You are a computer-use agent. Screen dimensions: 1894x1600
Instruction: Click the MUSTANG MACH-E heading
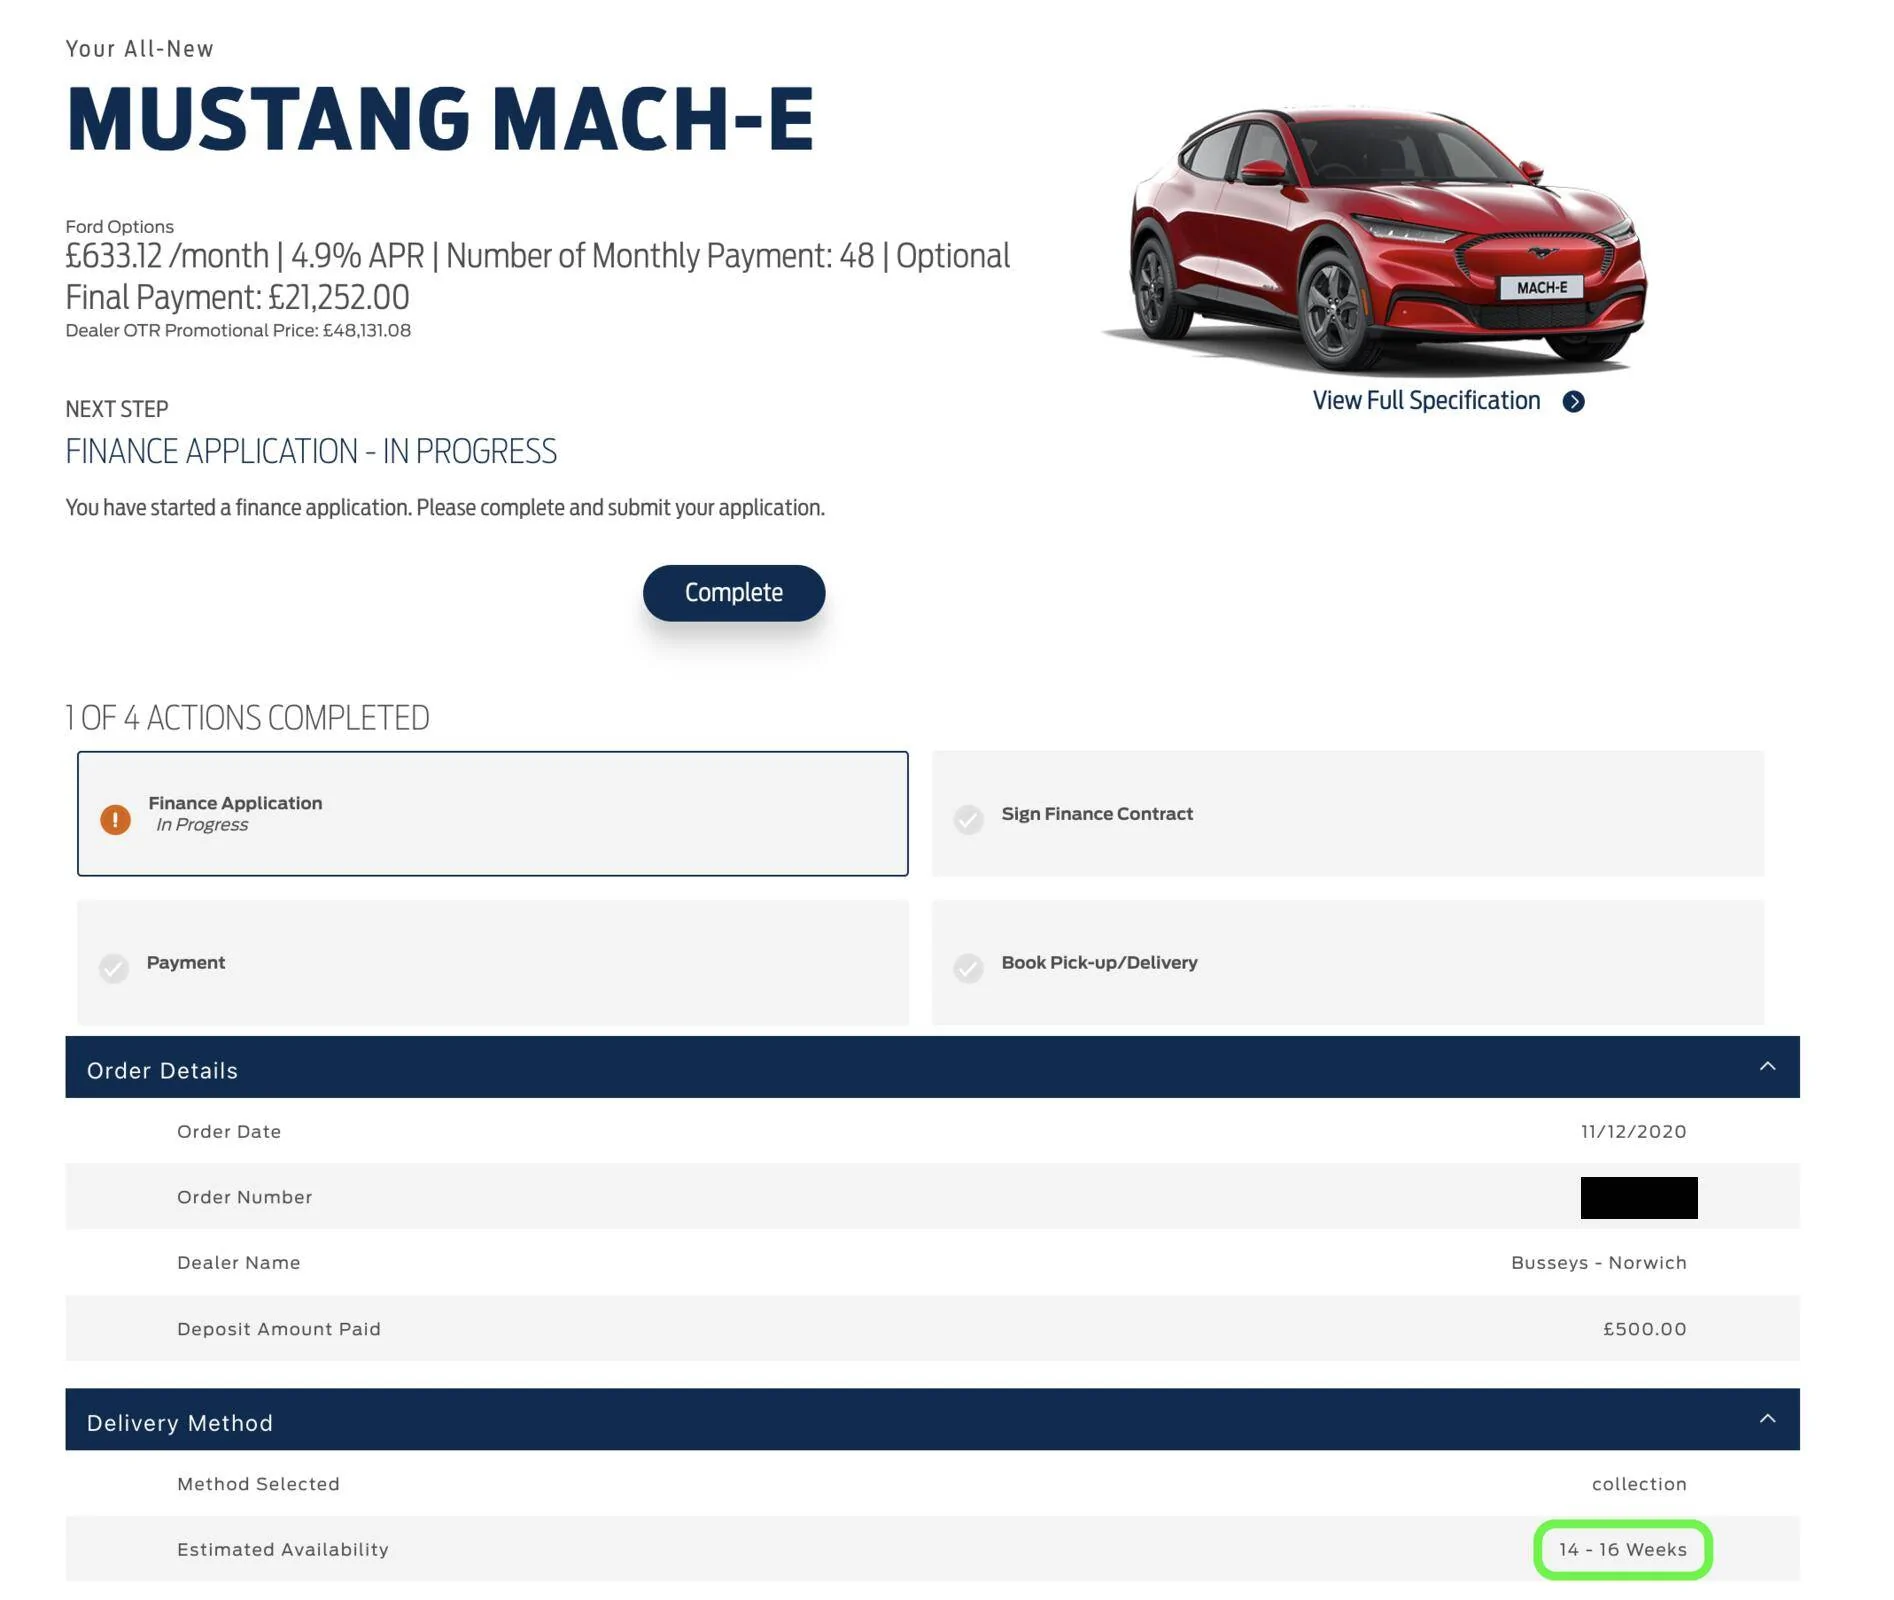point(440,119)
